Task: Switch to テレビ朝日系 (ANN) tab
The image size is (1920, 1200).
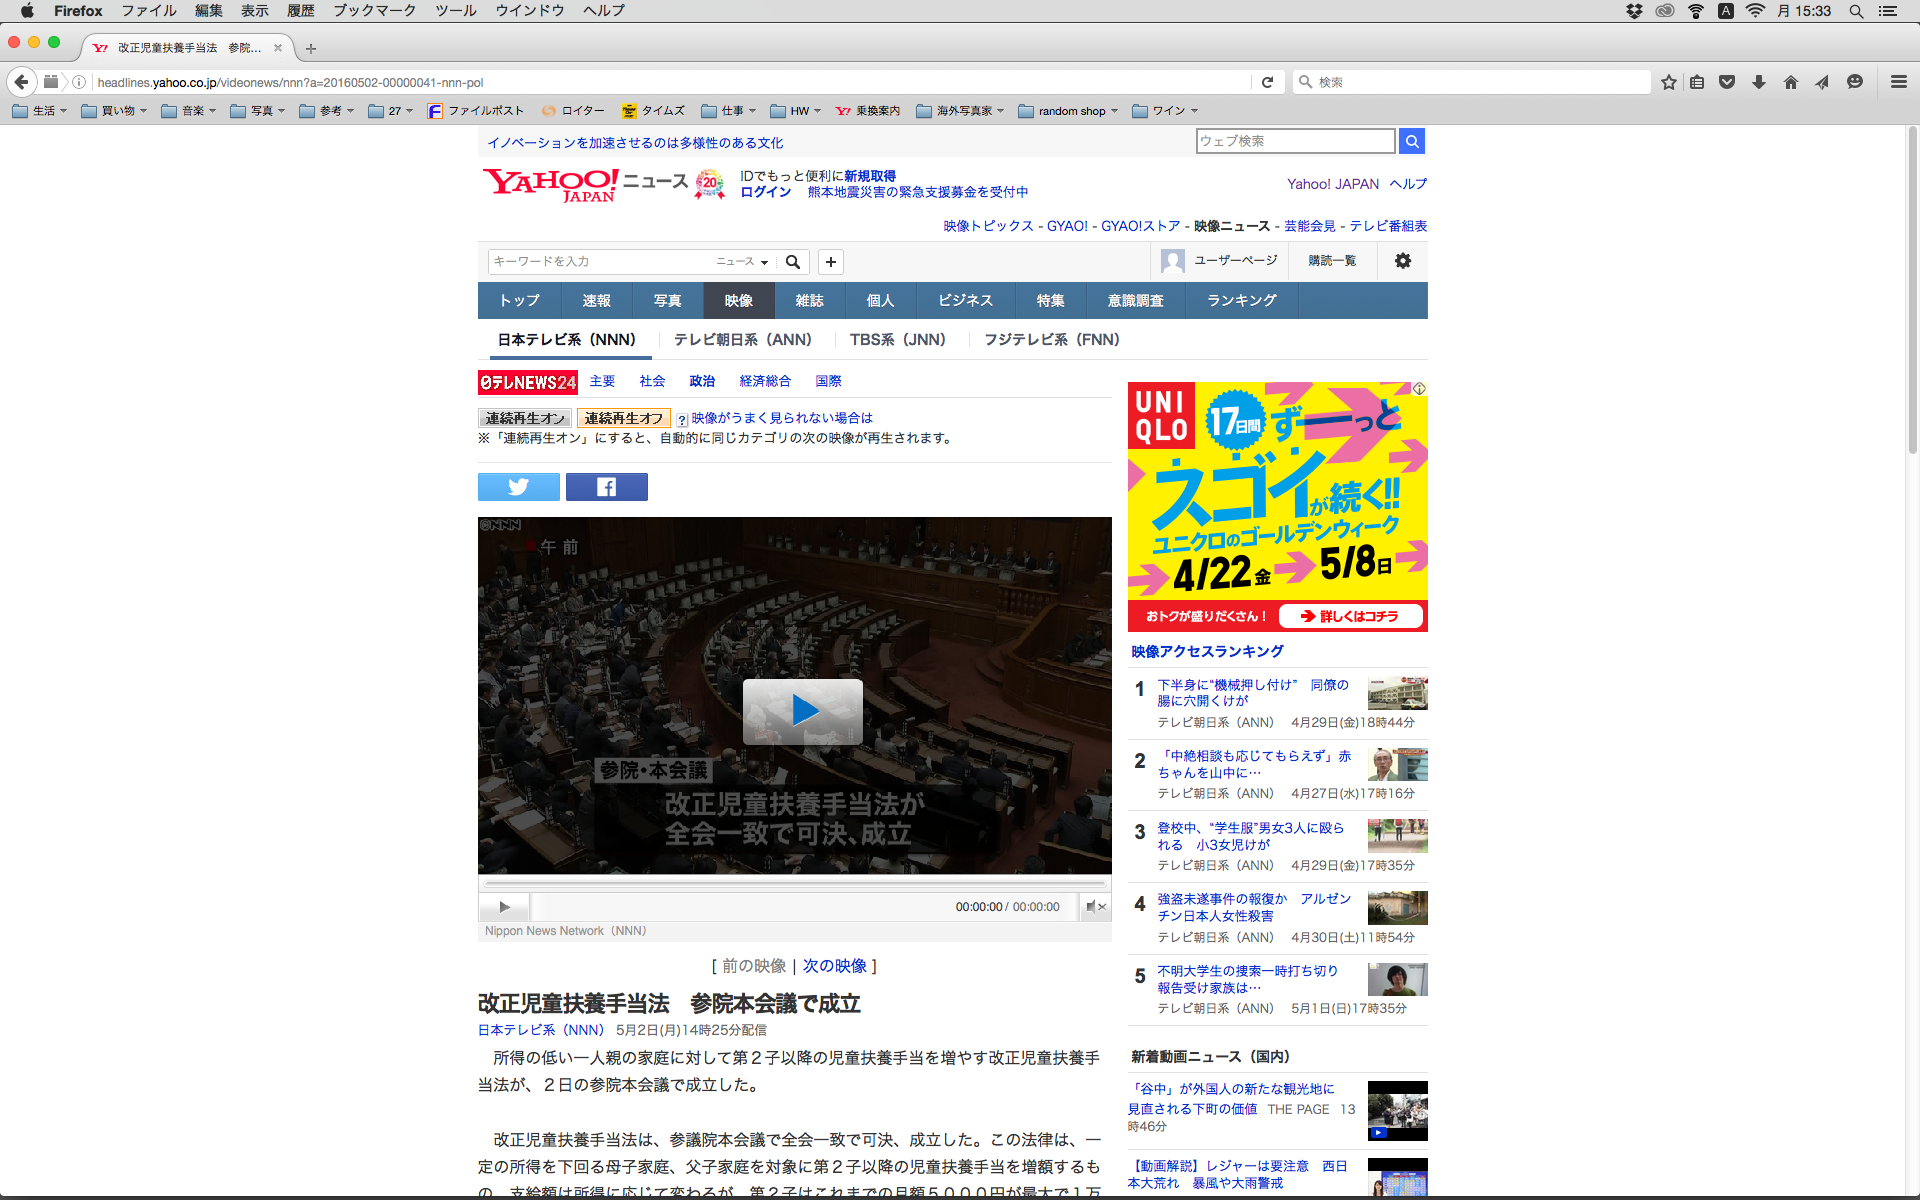Action: tap(742, 340)
